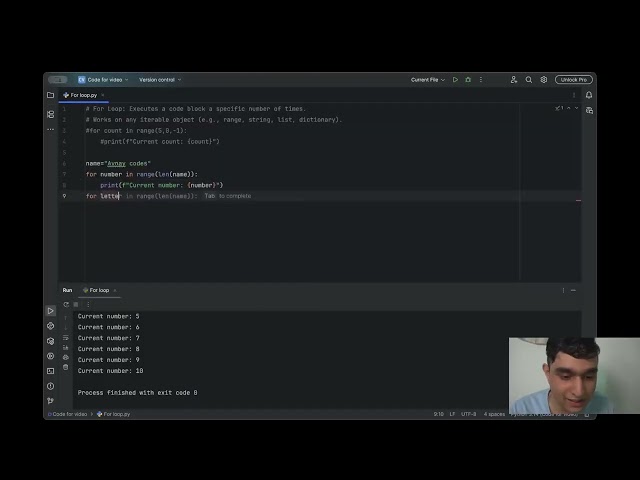640x480 pixels.
Task: Open Code With Me collaboration icon
Action: pyautogui.click(x=514, y=80)
